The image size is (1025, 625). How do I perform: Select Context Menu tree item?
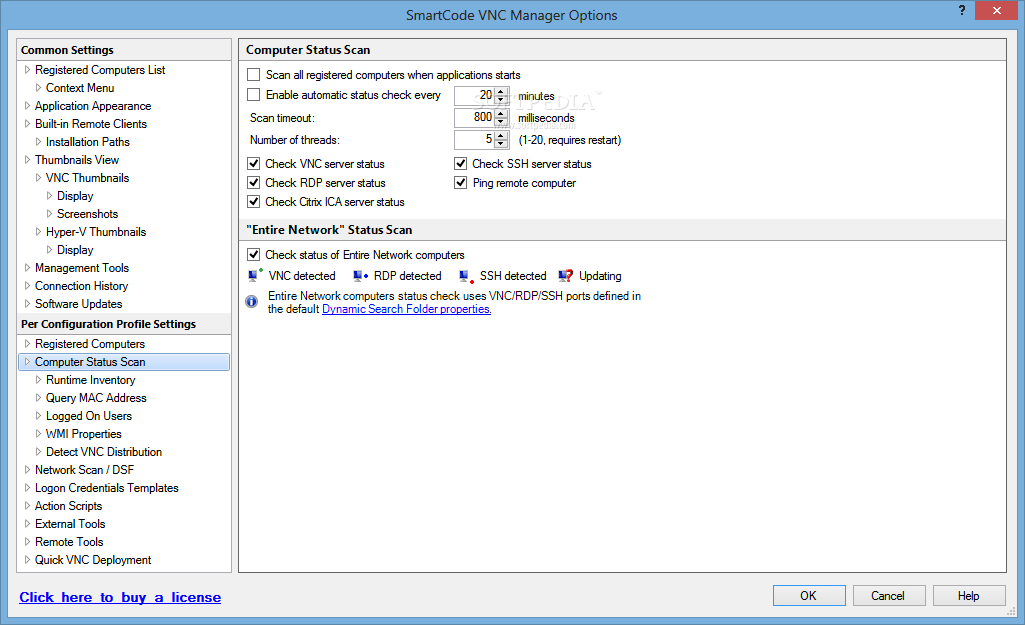(80, 88)
